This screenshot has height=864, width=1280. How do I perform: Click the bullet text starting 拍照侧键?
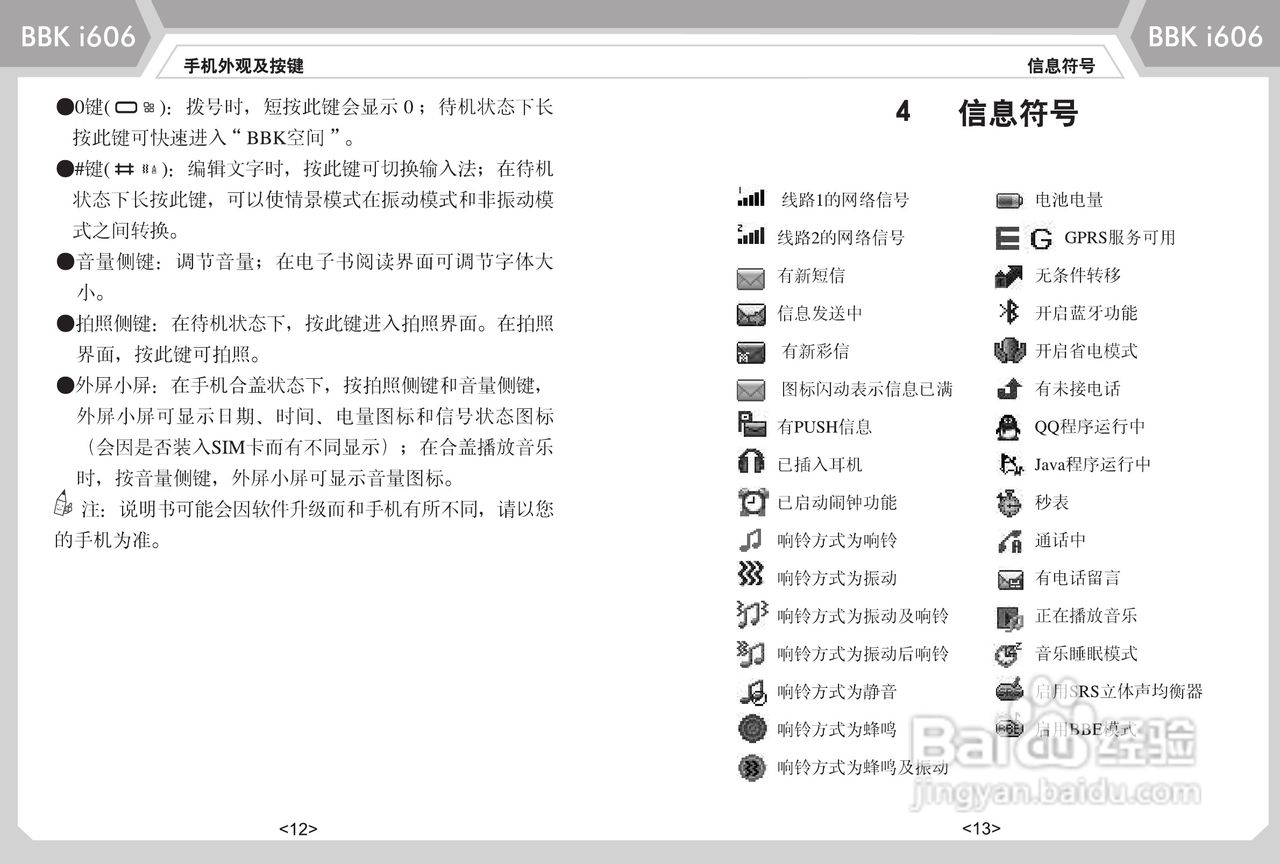(x=304, y=339)
